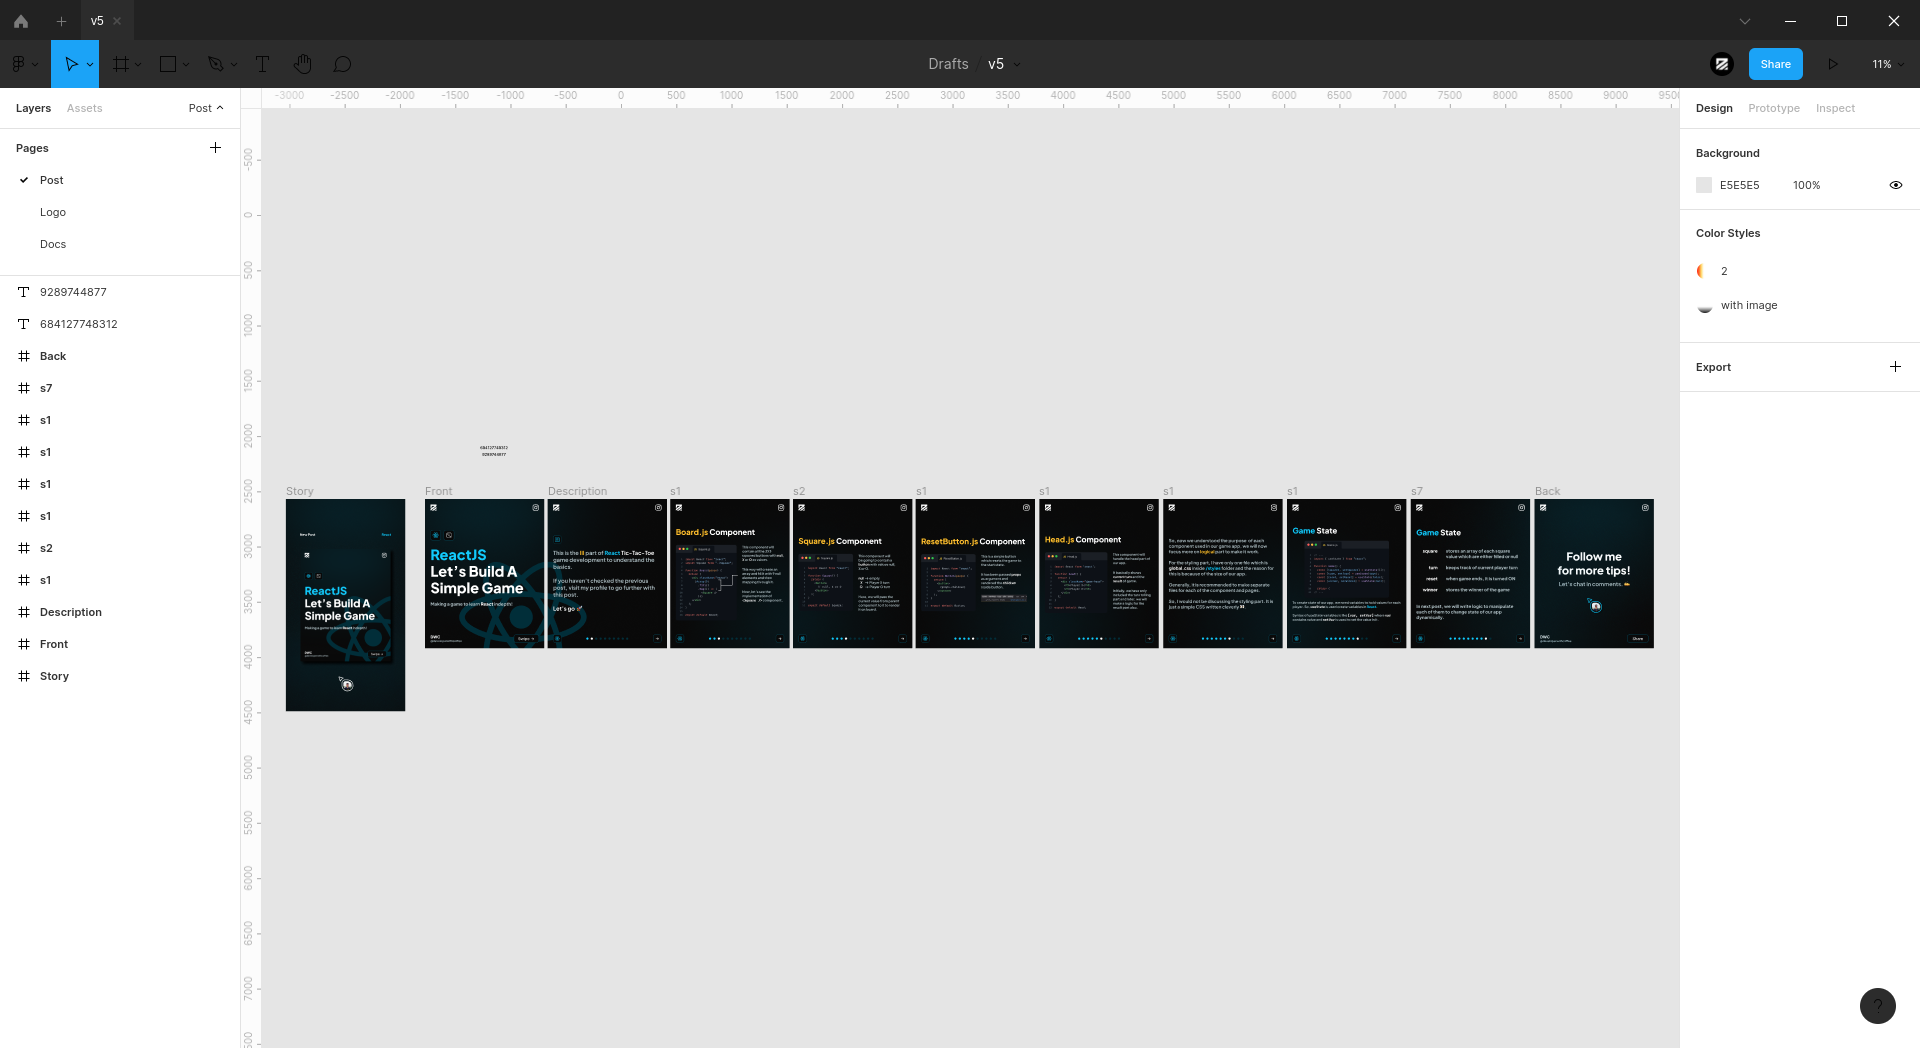
Task: Add an export setting
Action: click(1895, 367)
